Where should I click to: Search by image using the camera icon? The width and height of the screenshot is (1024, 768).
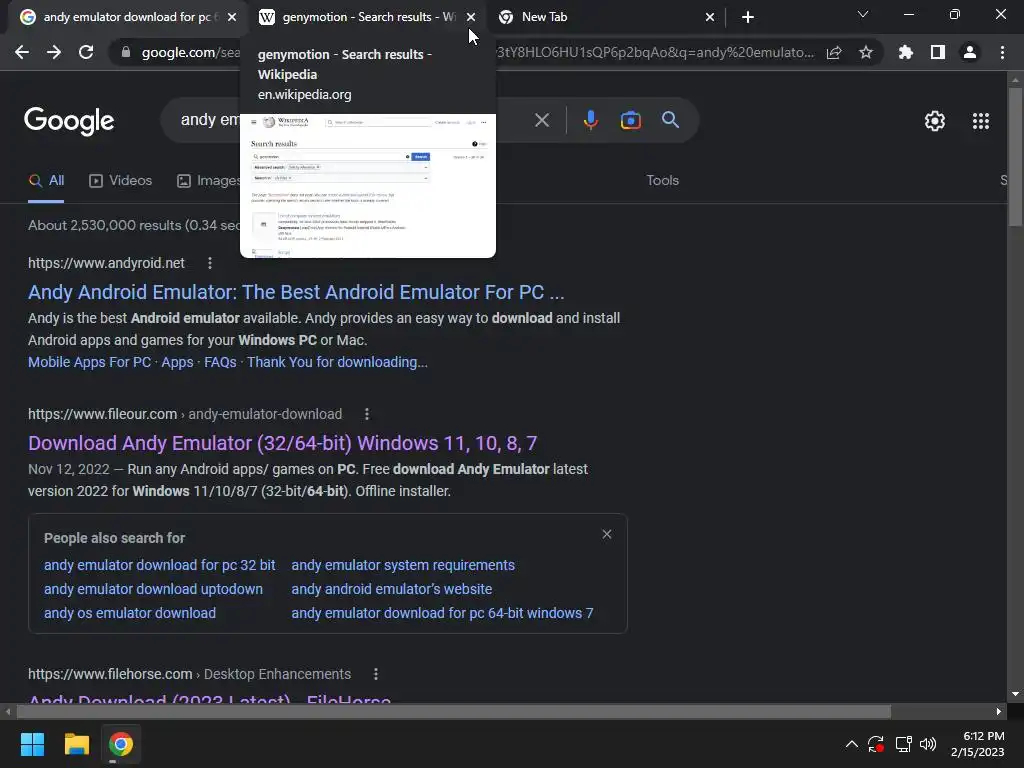click(630, 120)
